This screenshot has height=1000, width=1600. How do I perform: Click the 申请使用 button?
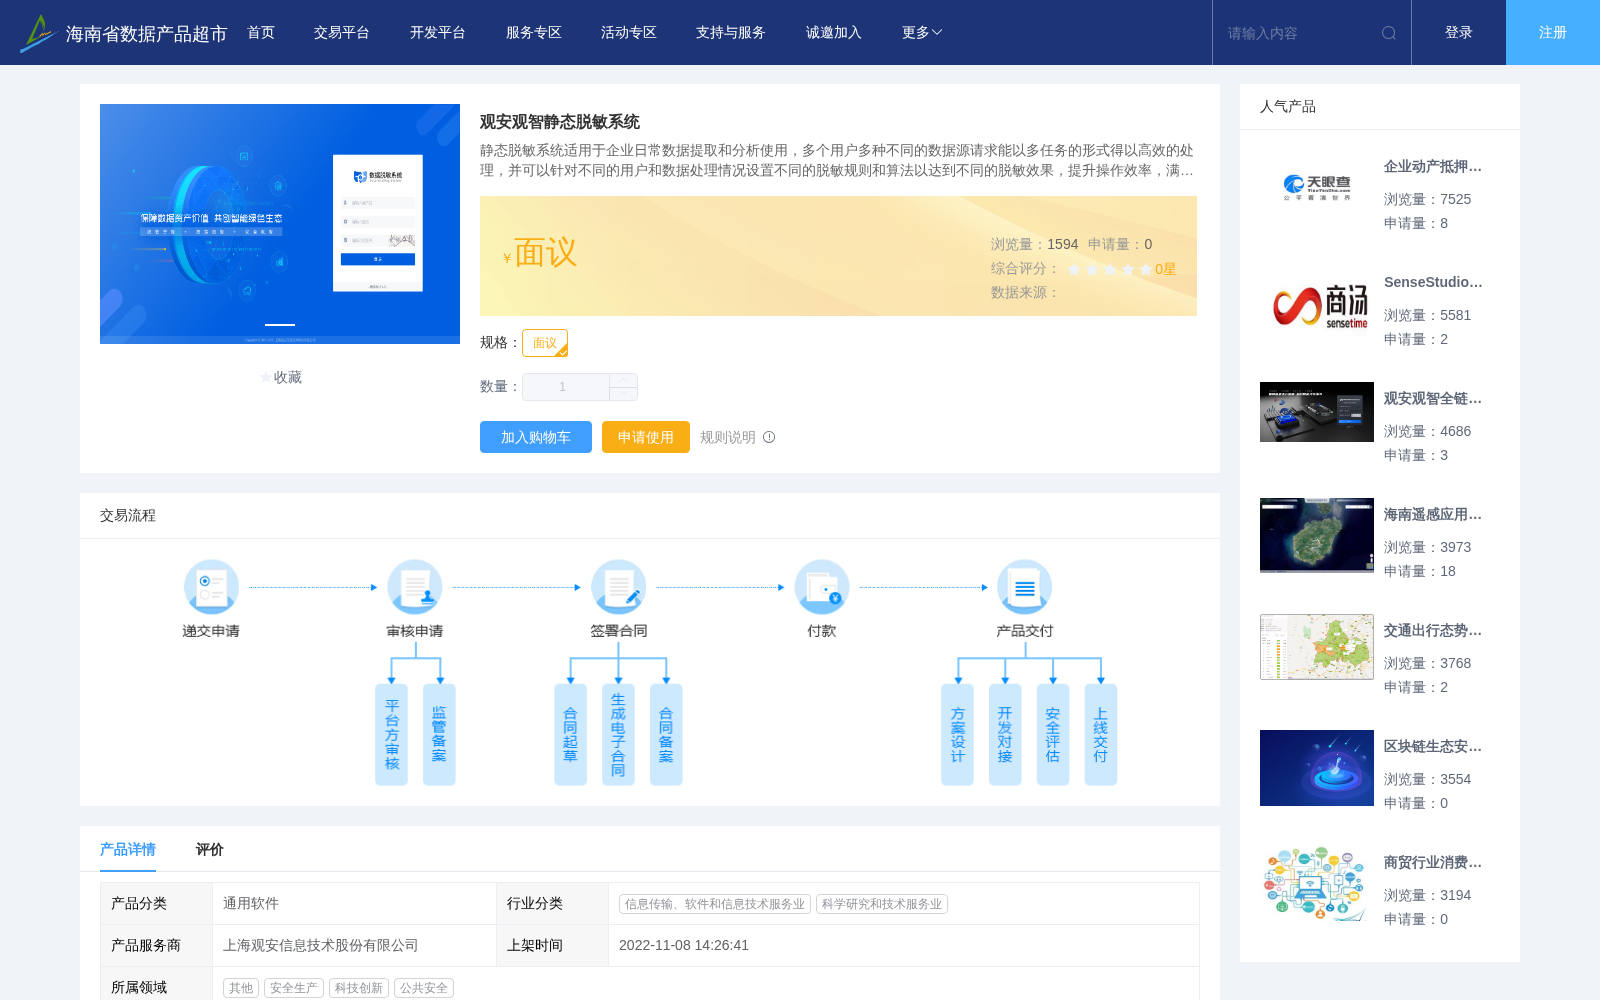click(646, 437)
